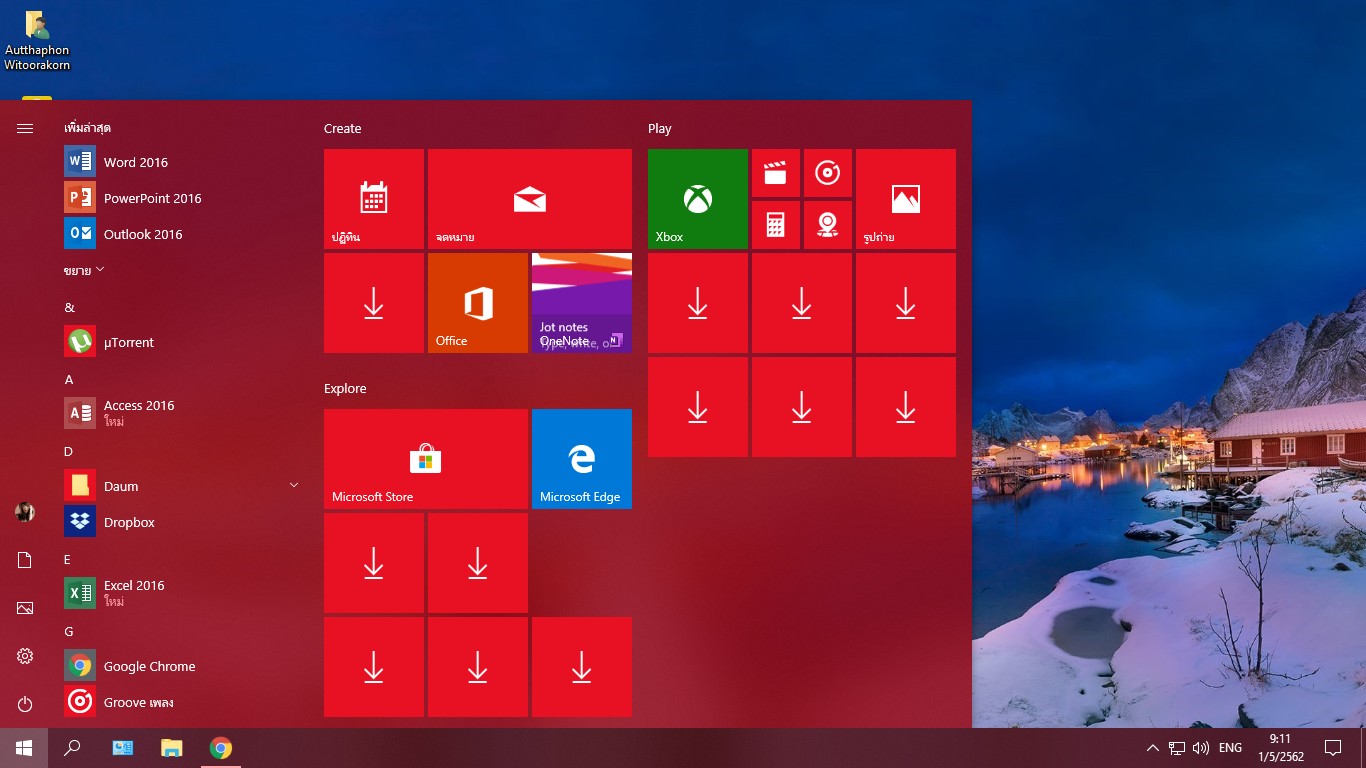The height and width of the screenshot is (768, 1366).
Task: Open the clock and date flyout
Action: (x=1280, y=748)
